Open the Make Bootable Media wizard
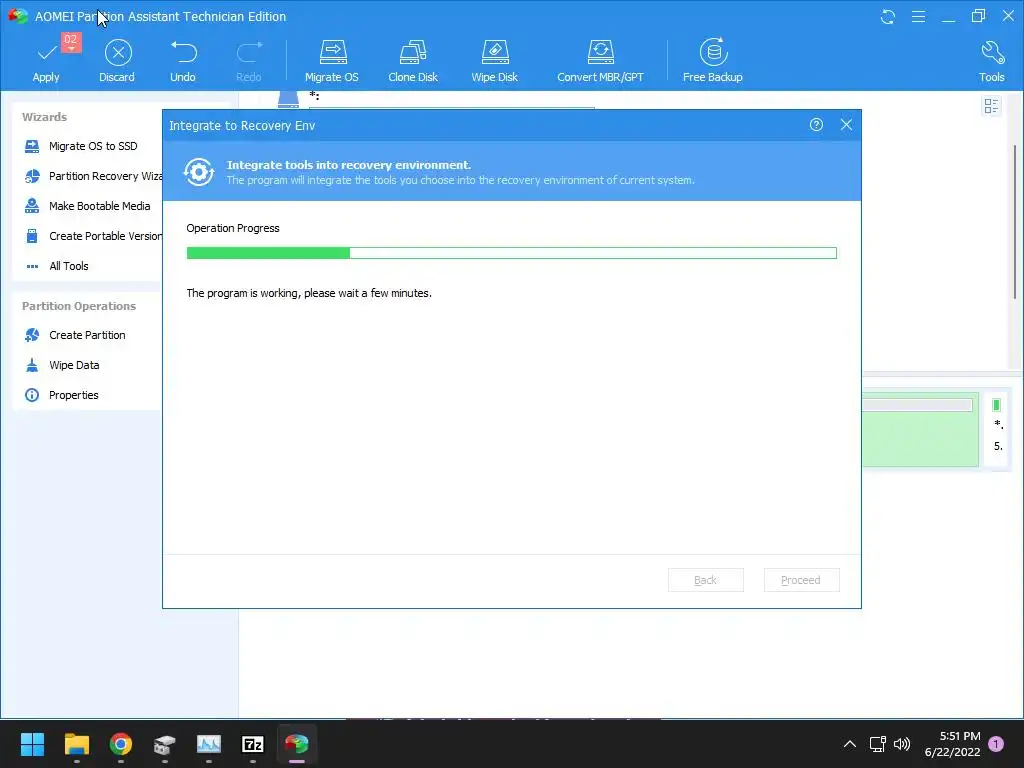 tap(88, 206)
